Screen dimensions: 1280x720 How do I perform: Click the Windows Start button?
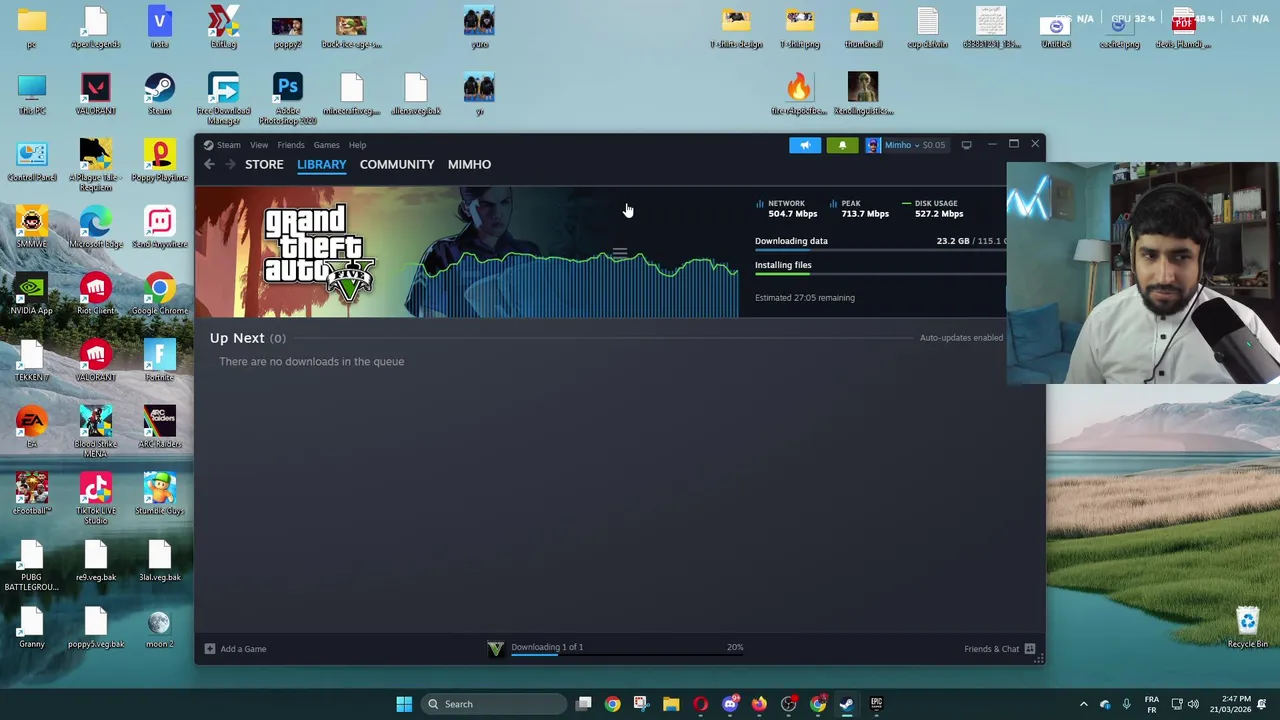point(404,704)
